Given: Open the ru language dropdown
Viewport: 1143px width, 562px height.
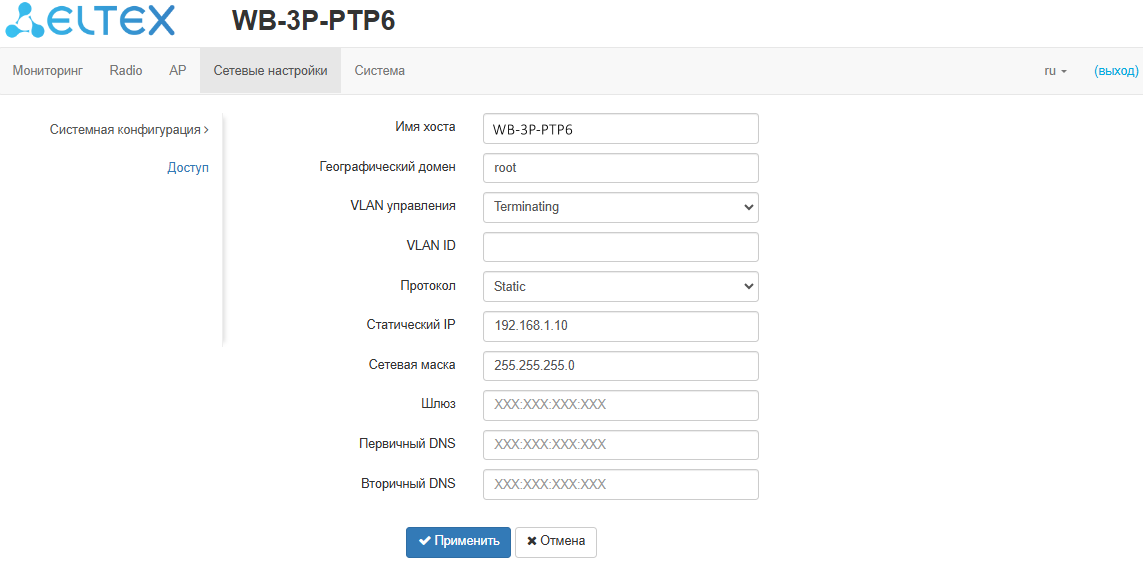Looking at the screenshot, I should pyautogui.click(x=1055, y=71).
